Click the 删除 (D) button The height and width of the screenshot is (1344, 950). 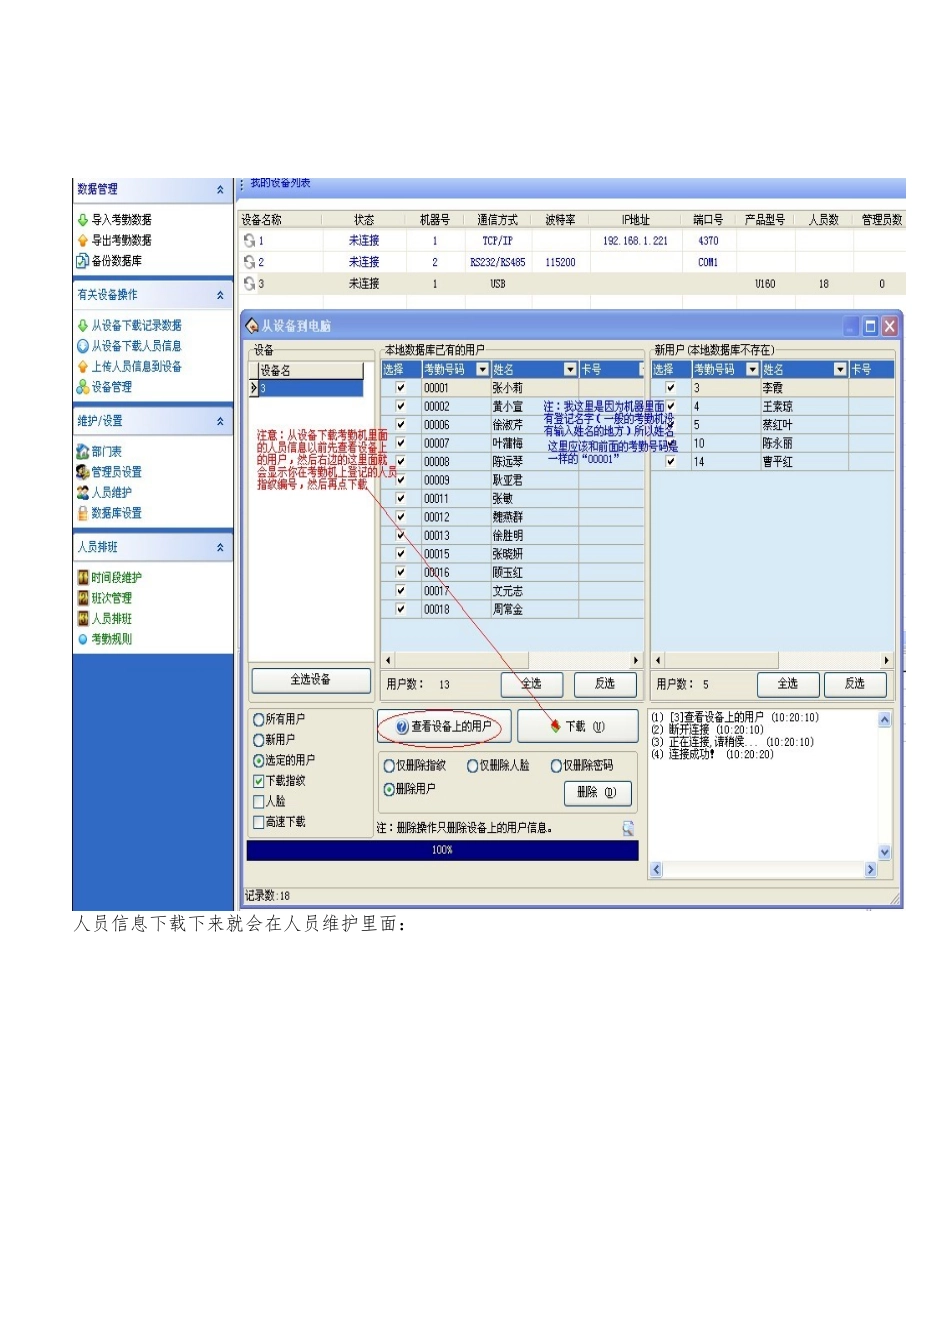click(597, 793)
